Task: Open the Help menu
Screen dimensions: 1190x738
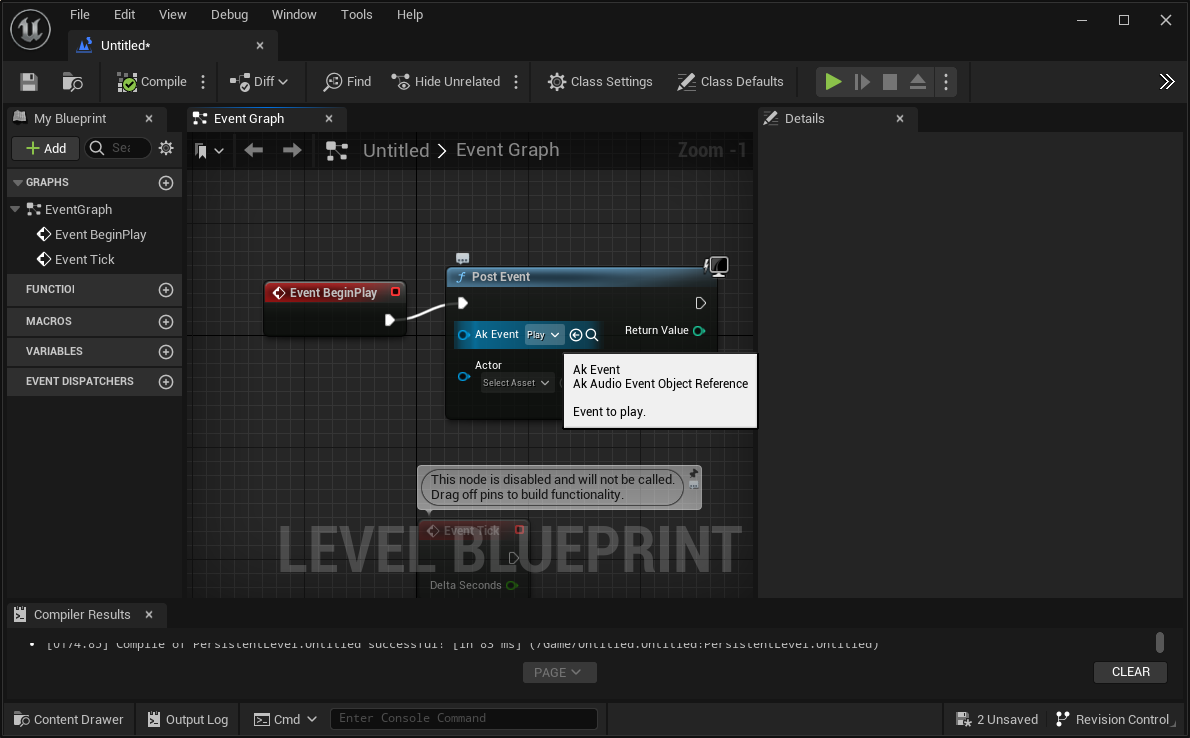Action: tap(410, 14)
